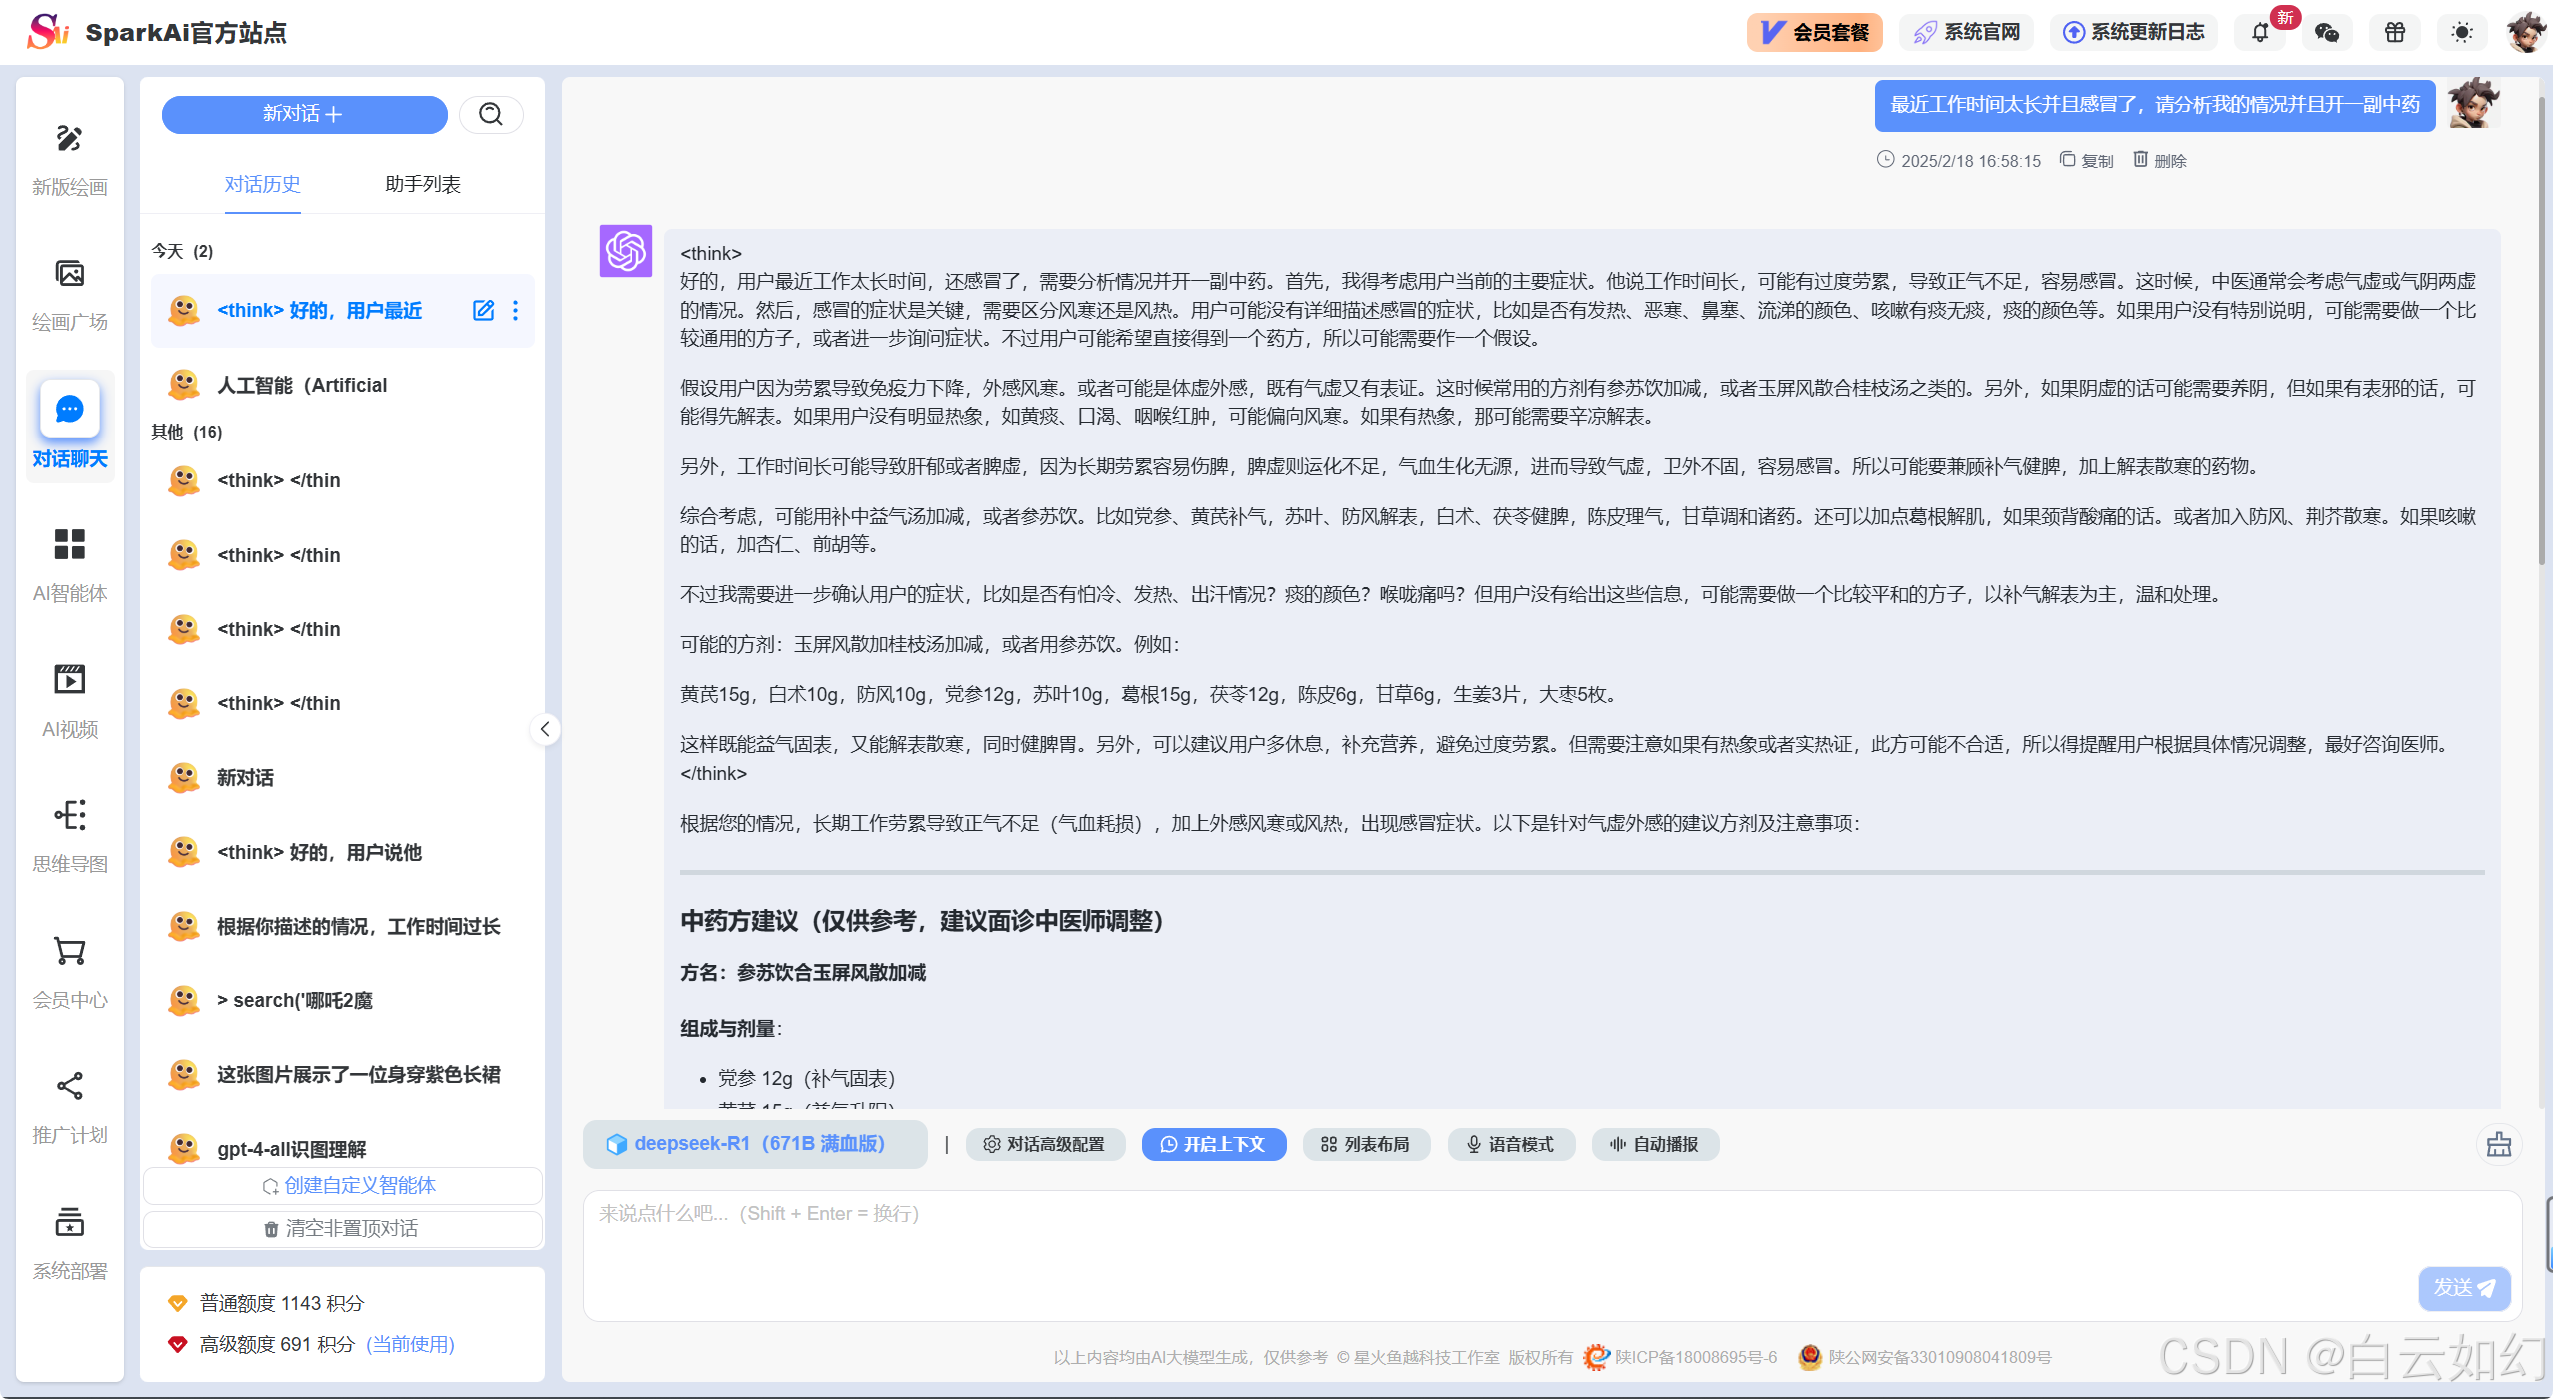
Task: Toggle the 开启上下文 context switch
Action: click(x=1213, y=1145)
